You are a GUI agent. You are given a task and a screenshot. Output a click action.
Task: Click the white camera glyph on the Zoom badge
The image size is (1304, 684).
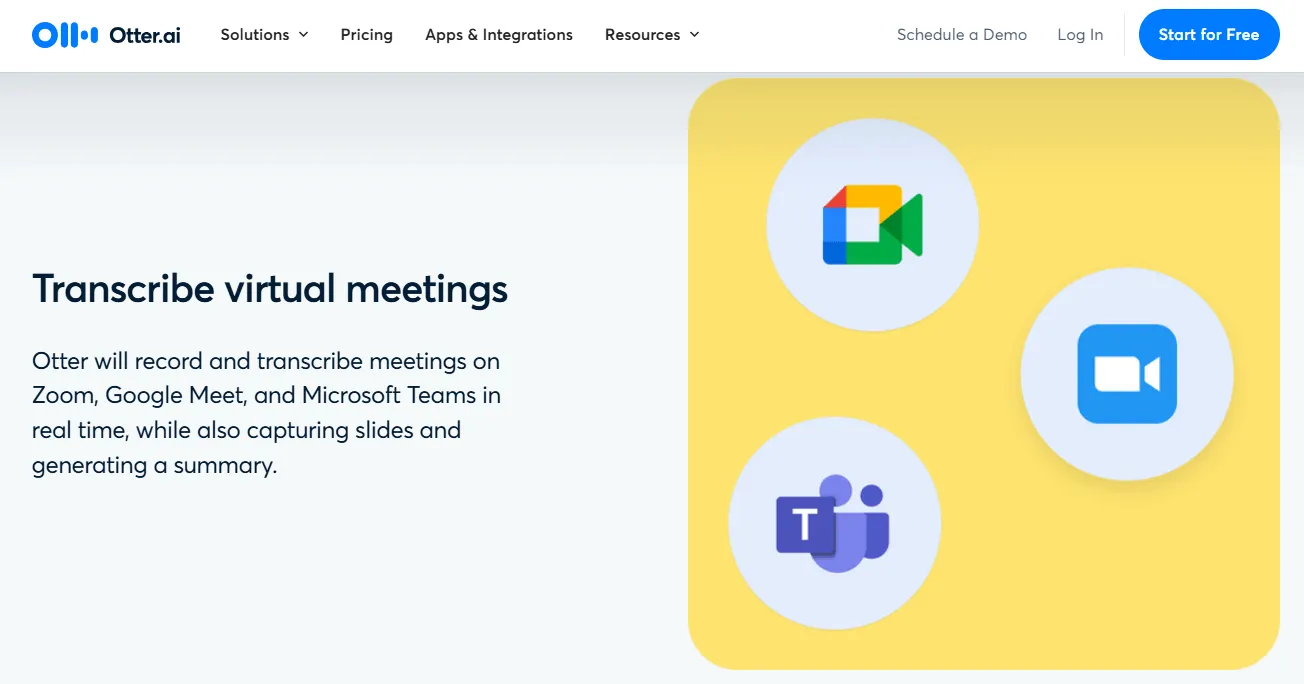(1127, 373)
